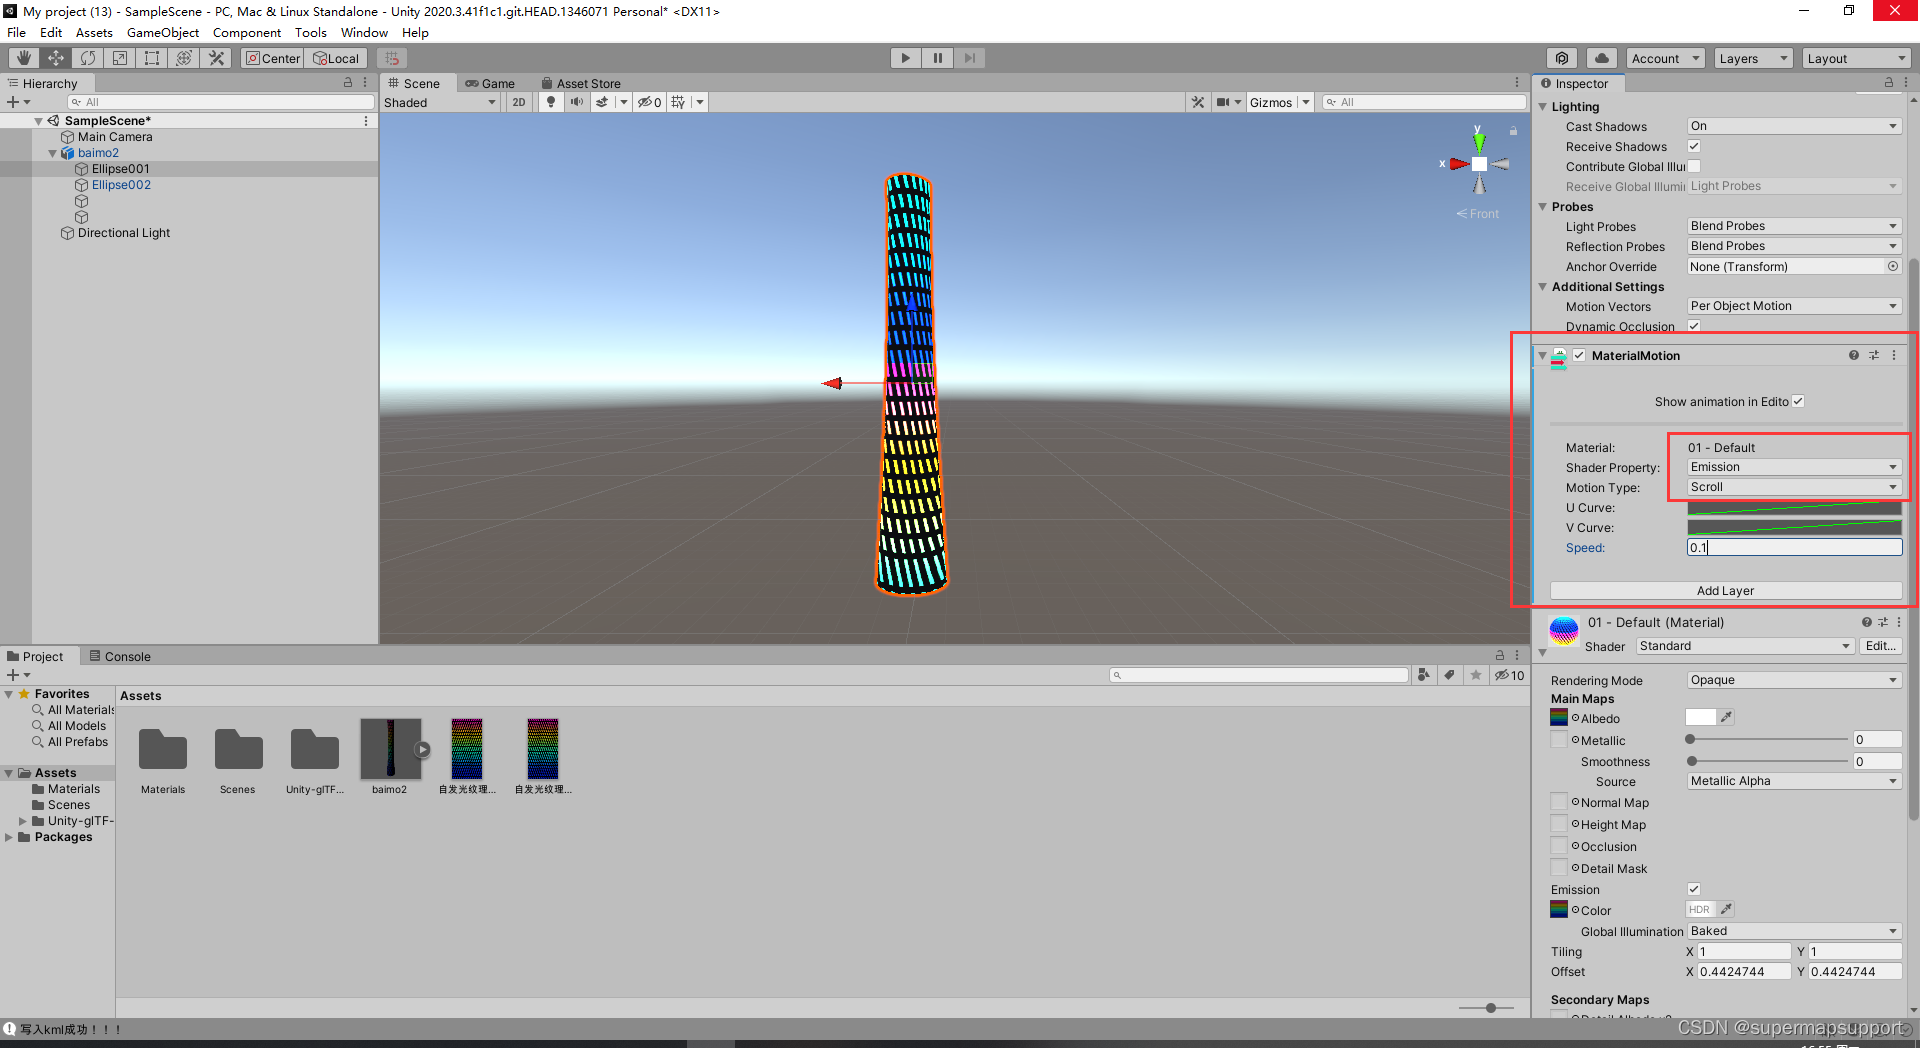Search by type in Project panel

[x=1424, y=675]
